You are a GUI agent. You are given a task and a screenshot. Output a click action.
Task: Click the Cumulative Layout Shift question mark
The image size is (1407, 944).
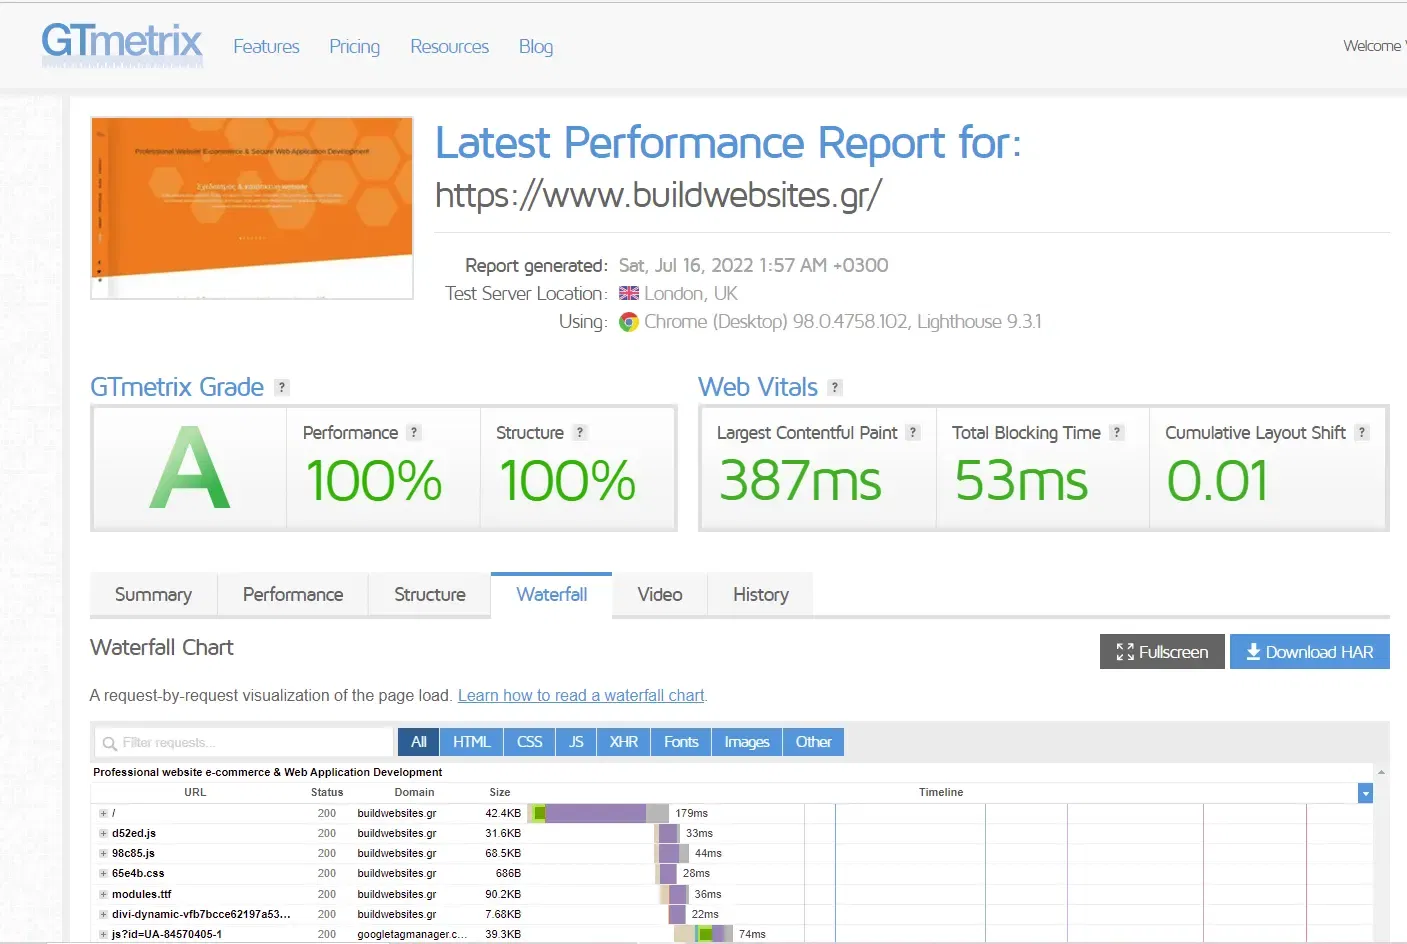click(x=1363, y=432)
